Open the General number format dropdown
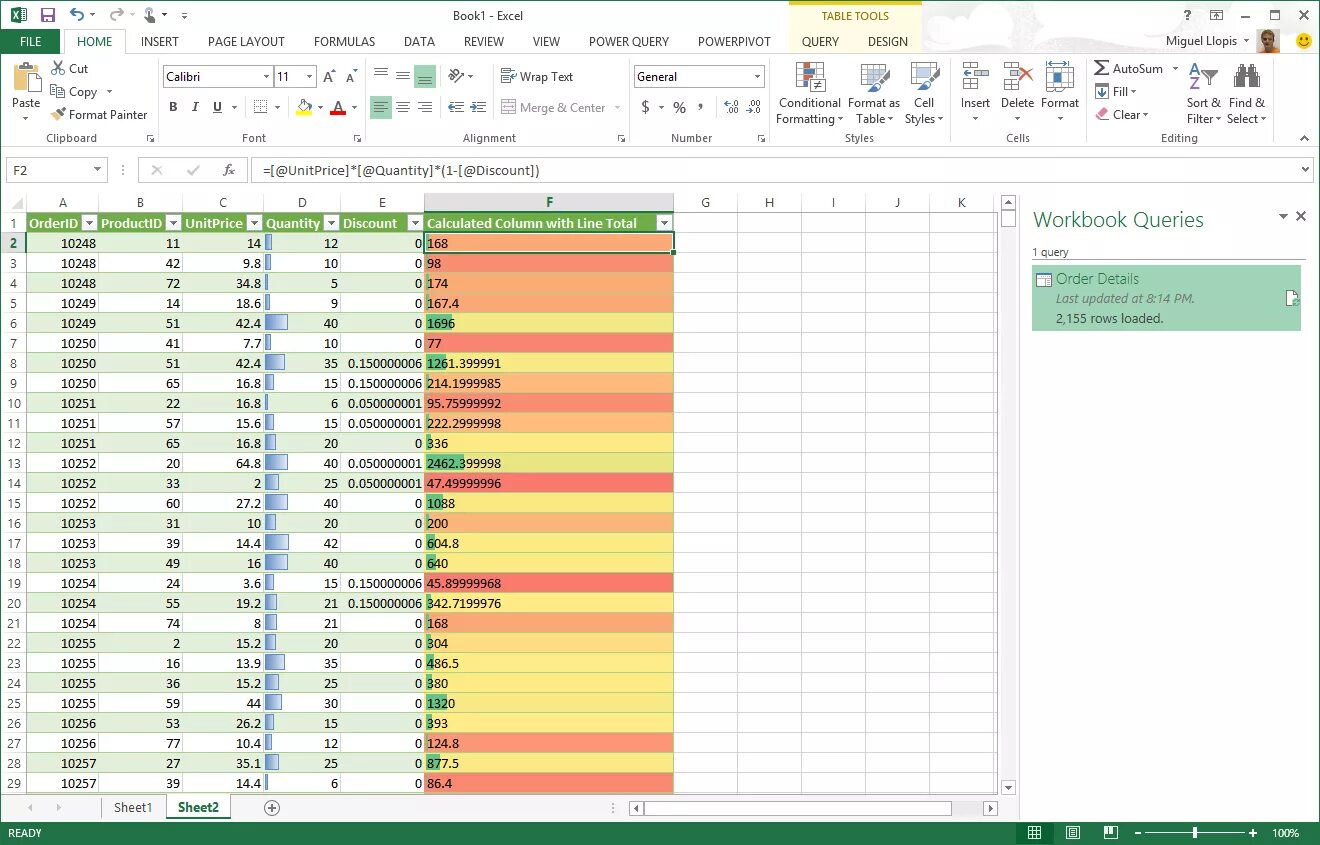Image resolution: width=1320 pixels, height=845 pixels. 757,76
